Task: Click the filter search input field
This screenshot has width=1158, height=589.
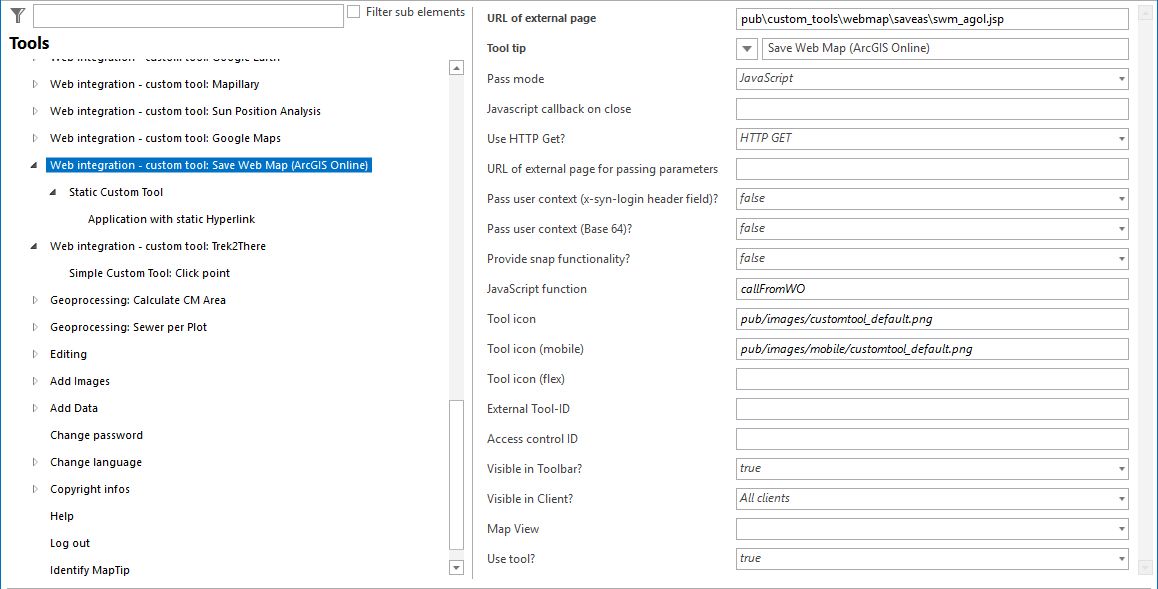Action: coord(188,15)
